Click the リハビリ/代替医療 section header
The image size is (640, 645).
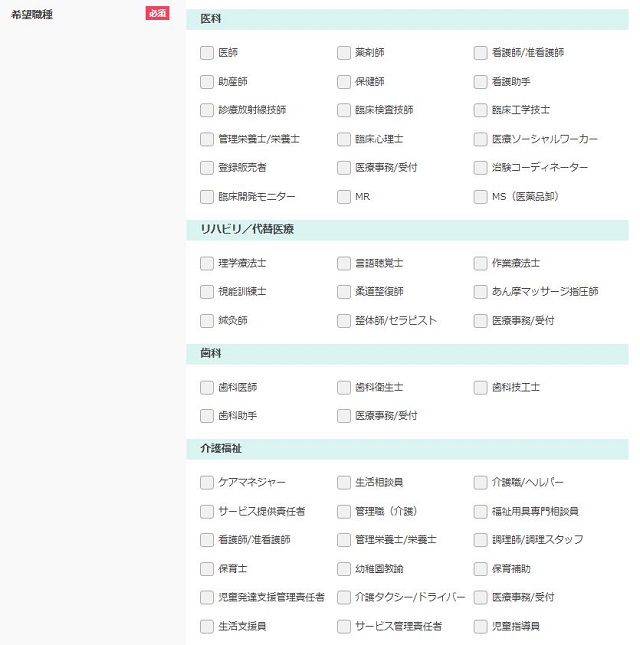click(407, 230)
